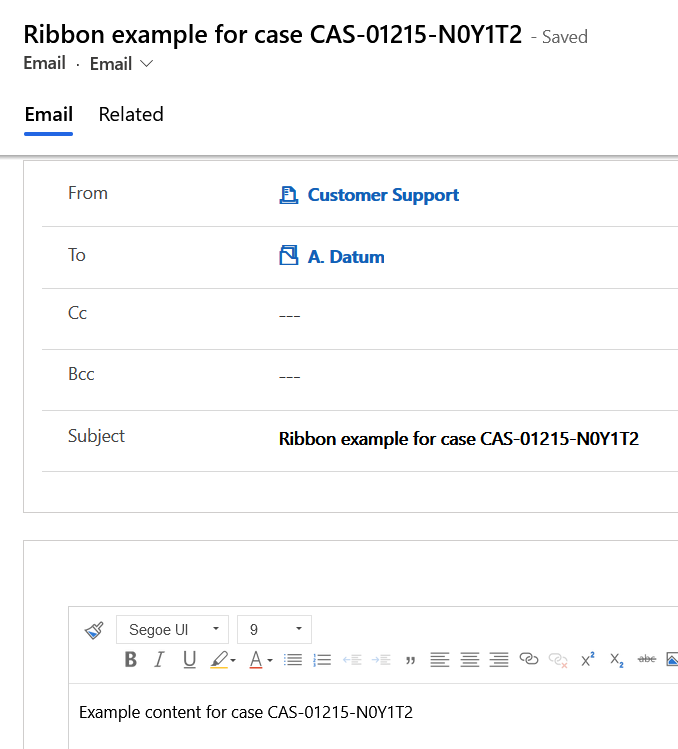Toggle bold formatting
Image resolution: width=678 pixels, height=749 pixels.
click(130, 660)
